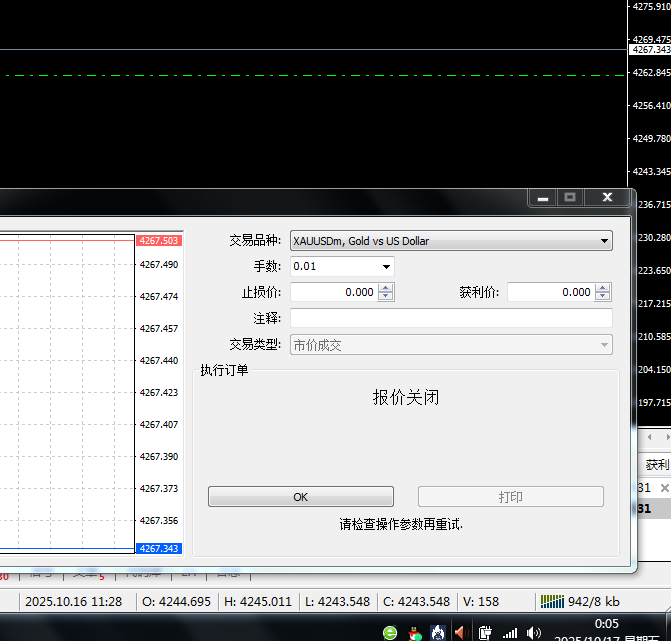Click the 注释 comment text box

pyautogui.click(x=450, y=318)
